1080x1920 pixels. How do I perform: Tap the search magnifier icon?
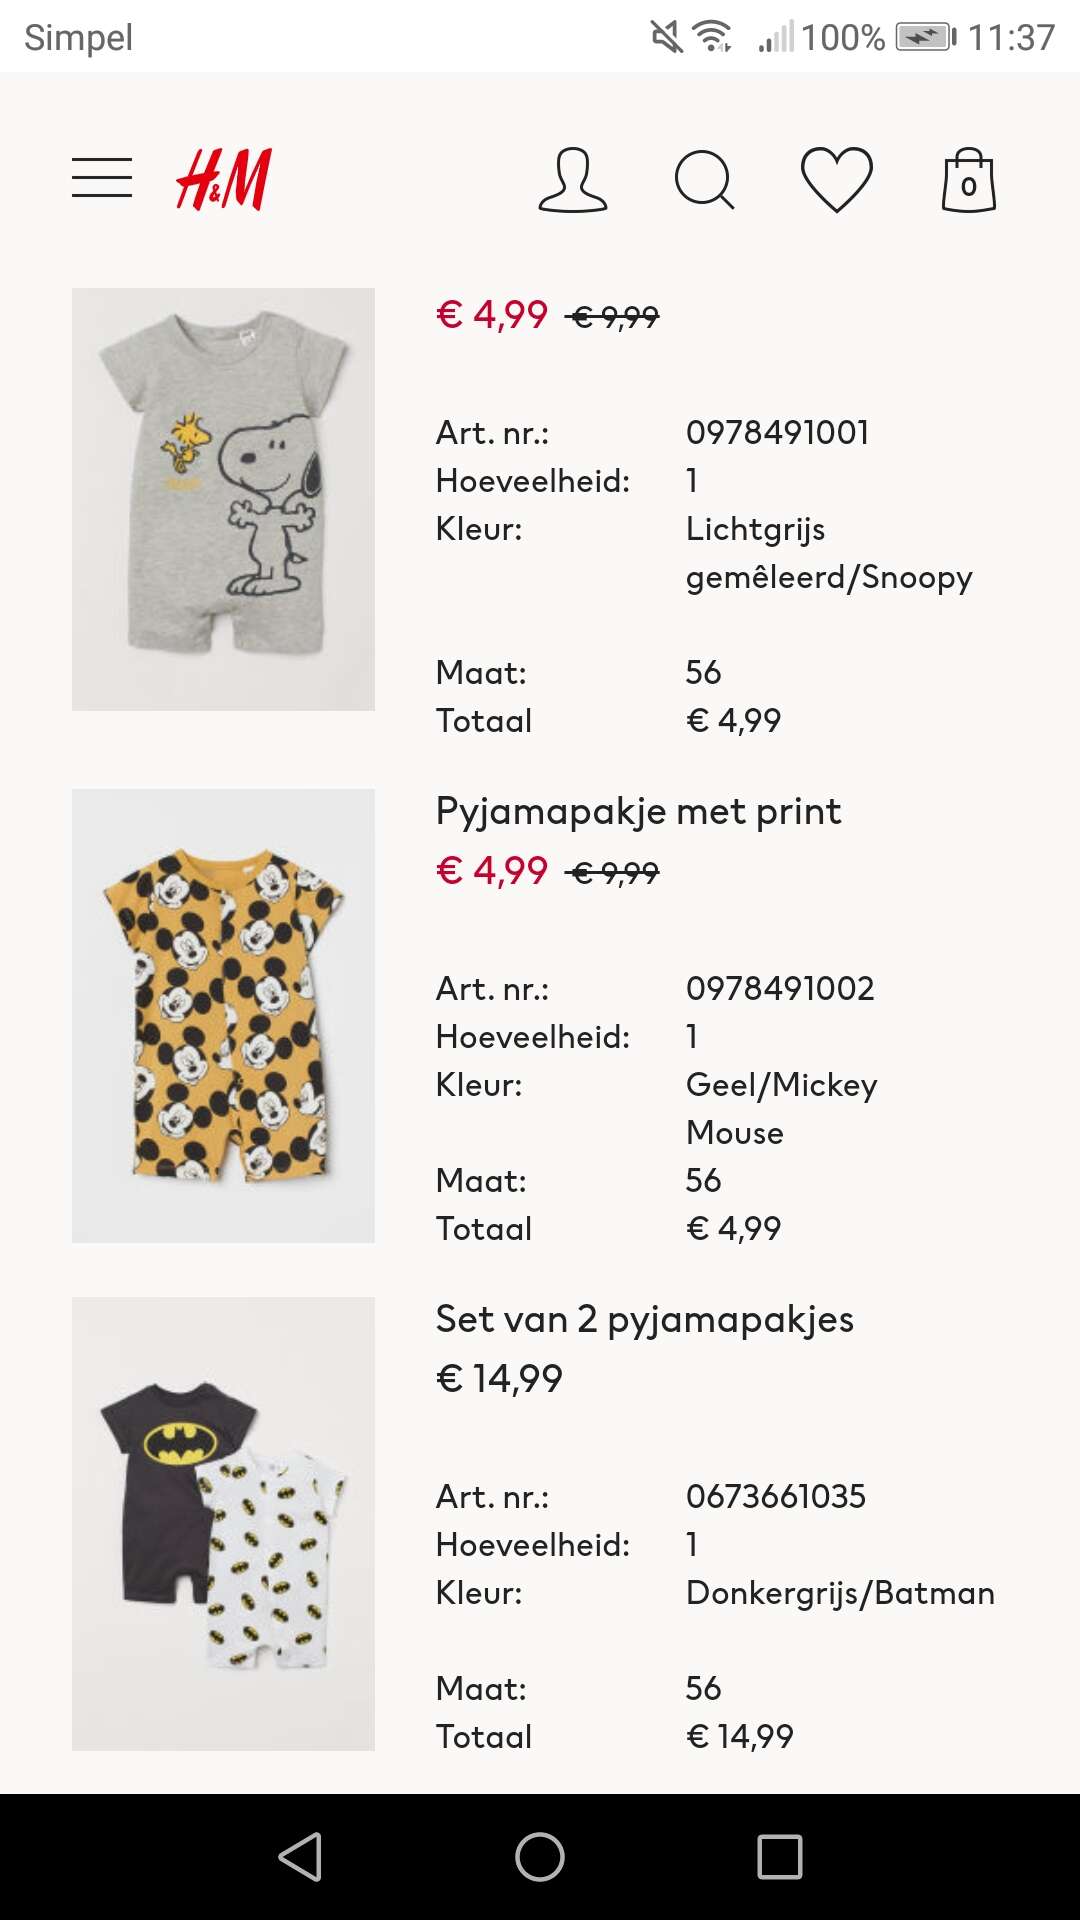pyautogui.click(x=704, y=180)
